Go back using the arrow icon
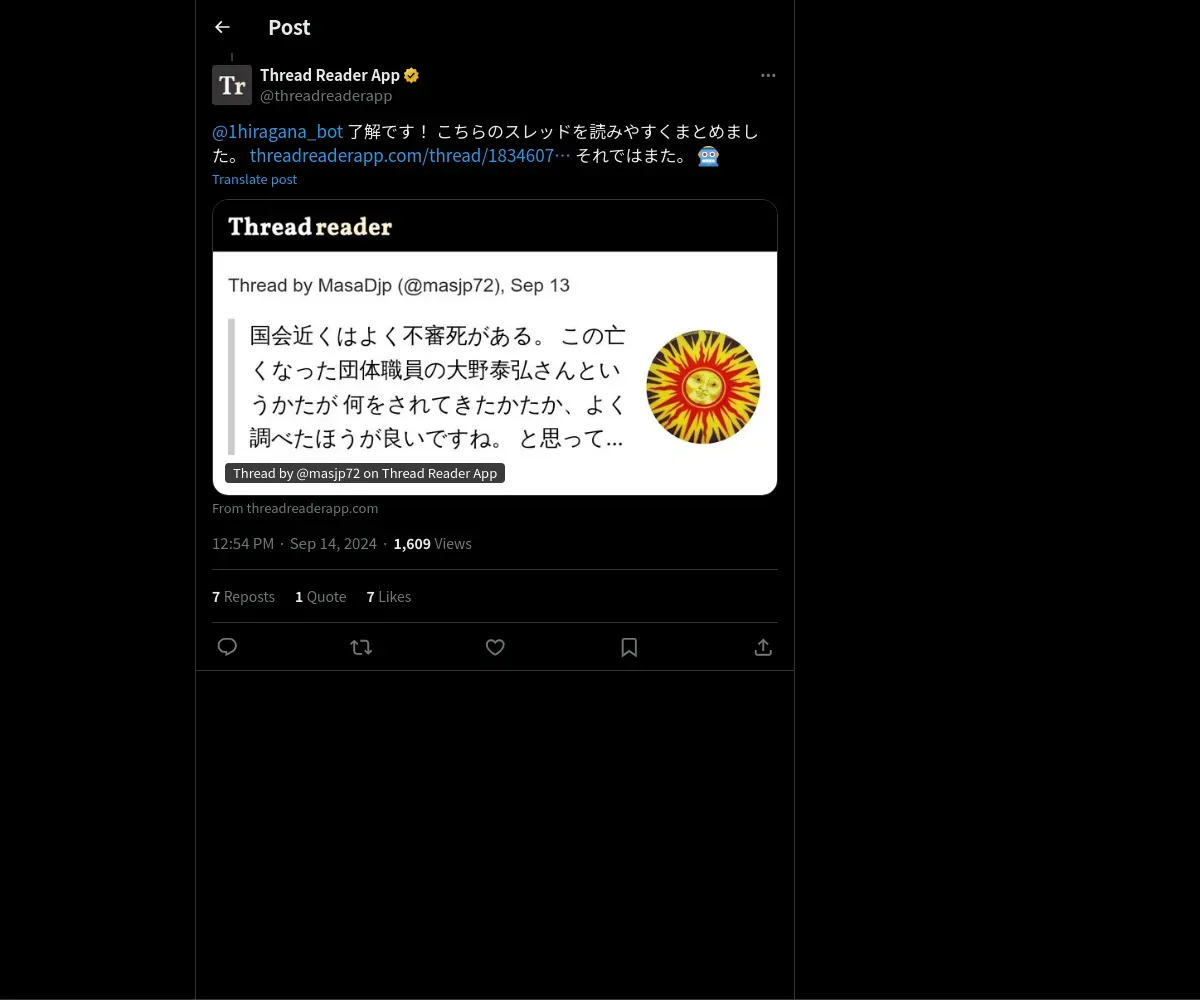 point(222,27)
